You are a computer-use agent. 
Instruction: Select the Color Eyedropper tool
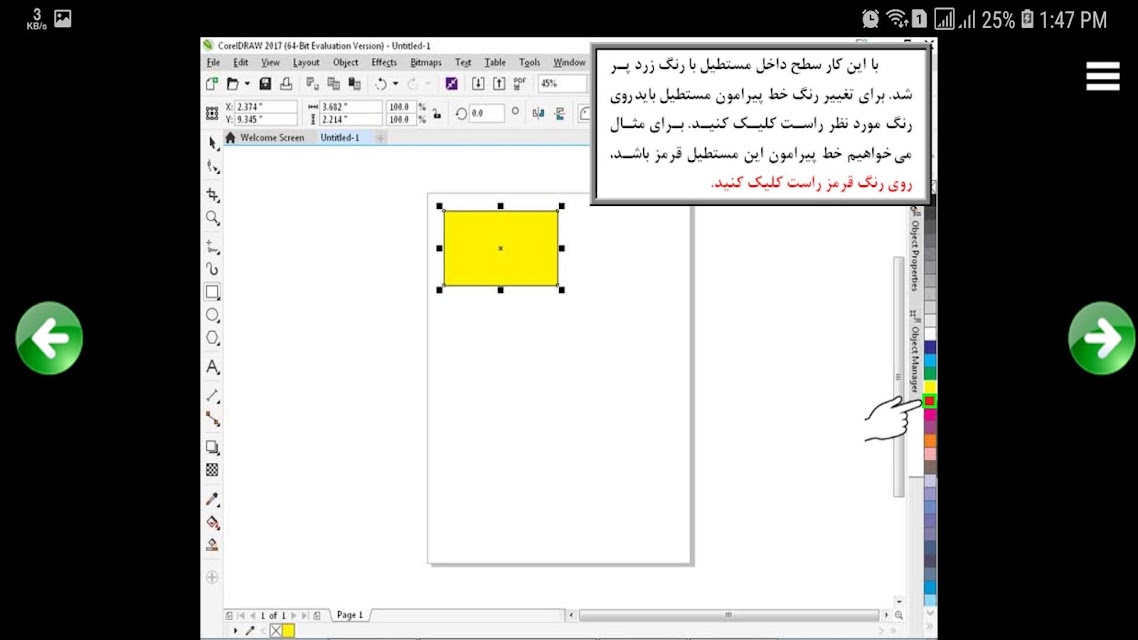212,499
